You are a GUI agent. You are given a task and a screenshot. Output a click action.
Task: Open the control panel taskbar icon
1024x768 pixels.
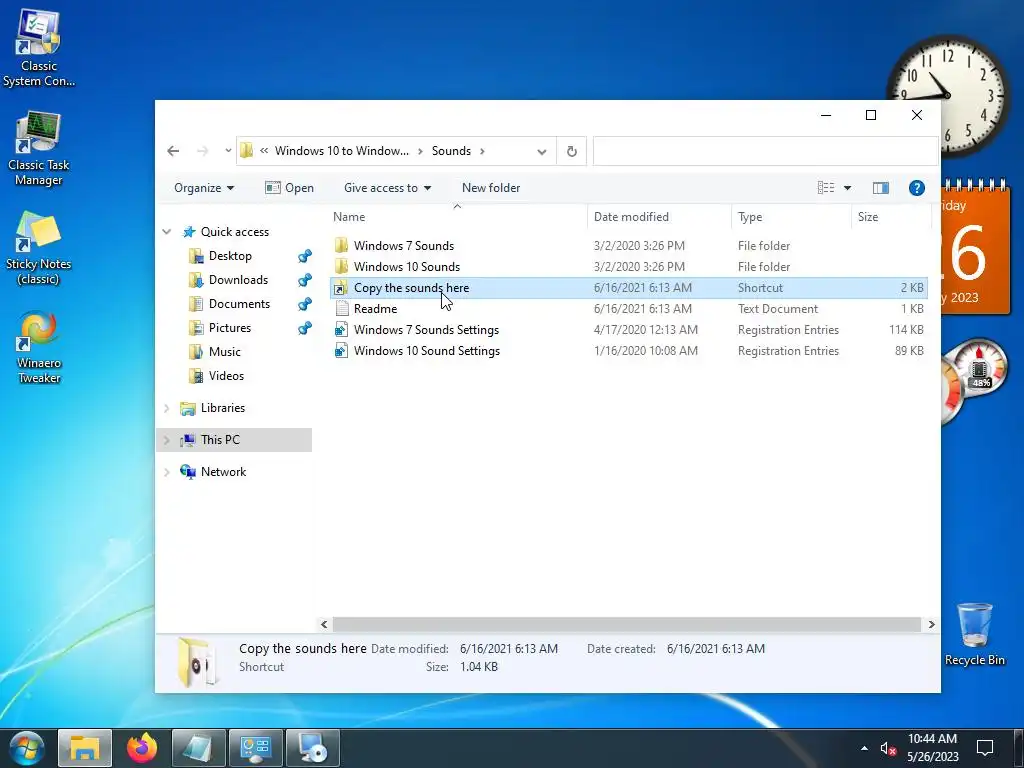coord(255,748)
